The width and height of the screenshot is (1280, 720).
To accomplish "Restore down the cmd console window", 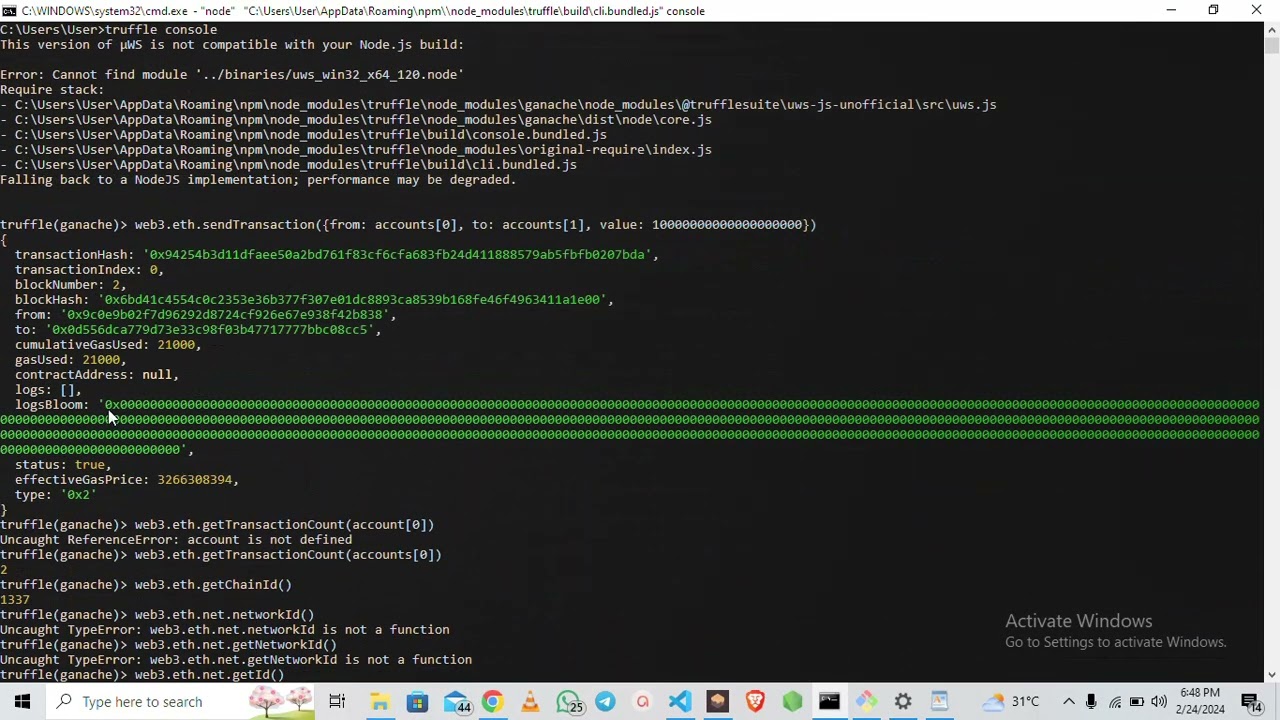I will pyautogui.click(x=1213, y=10).
